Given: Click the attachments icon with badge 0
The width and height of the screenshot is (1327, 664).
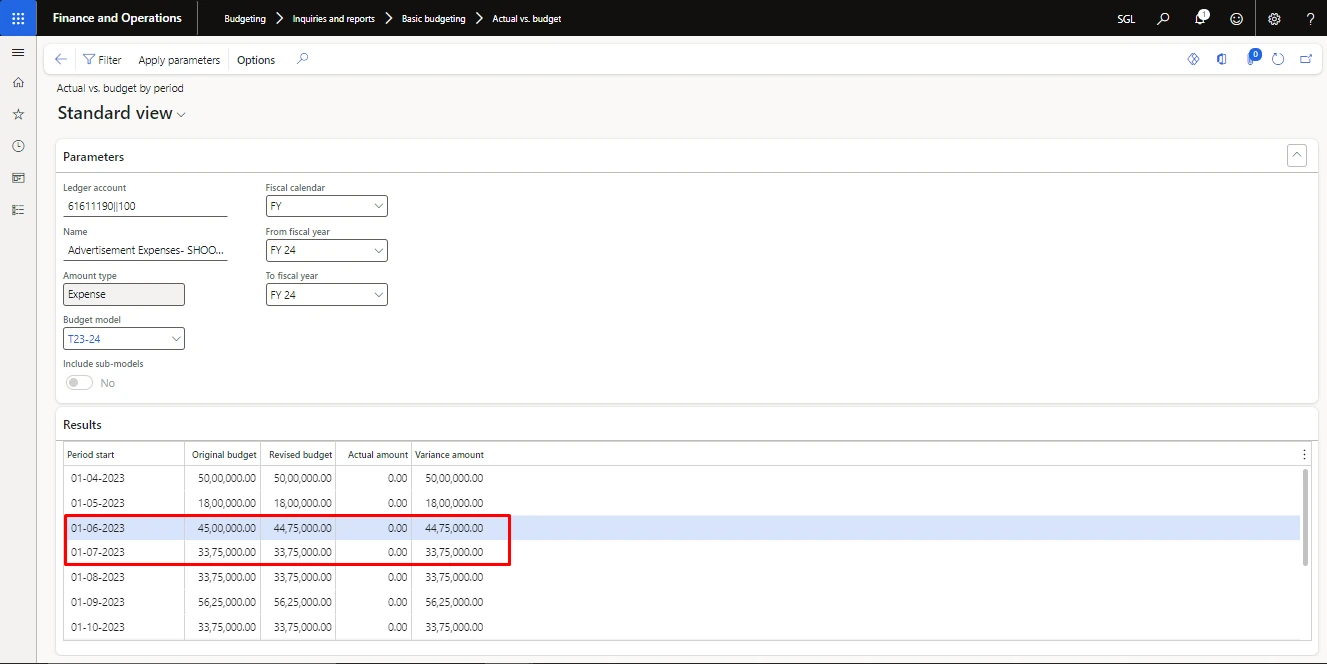Looking at the screenshot, I should [1252, 58].
